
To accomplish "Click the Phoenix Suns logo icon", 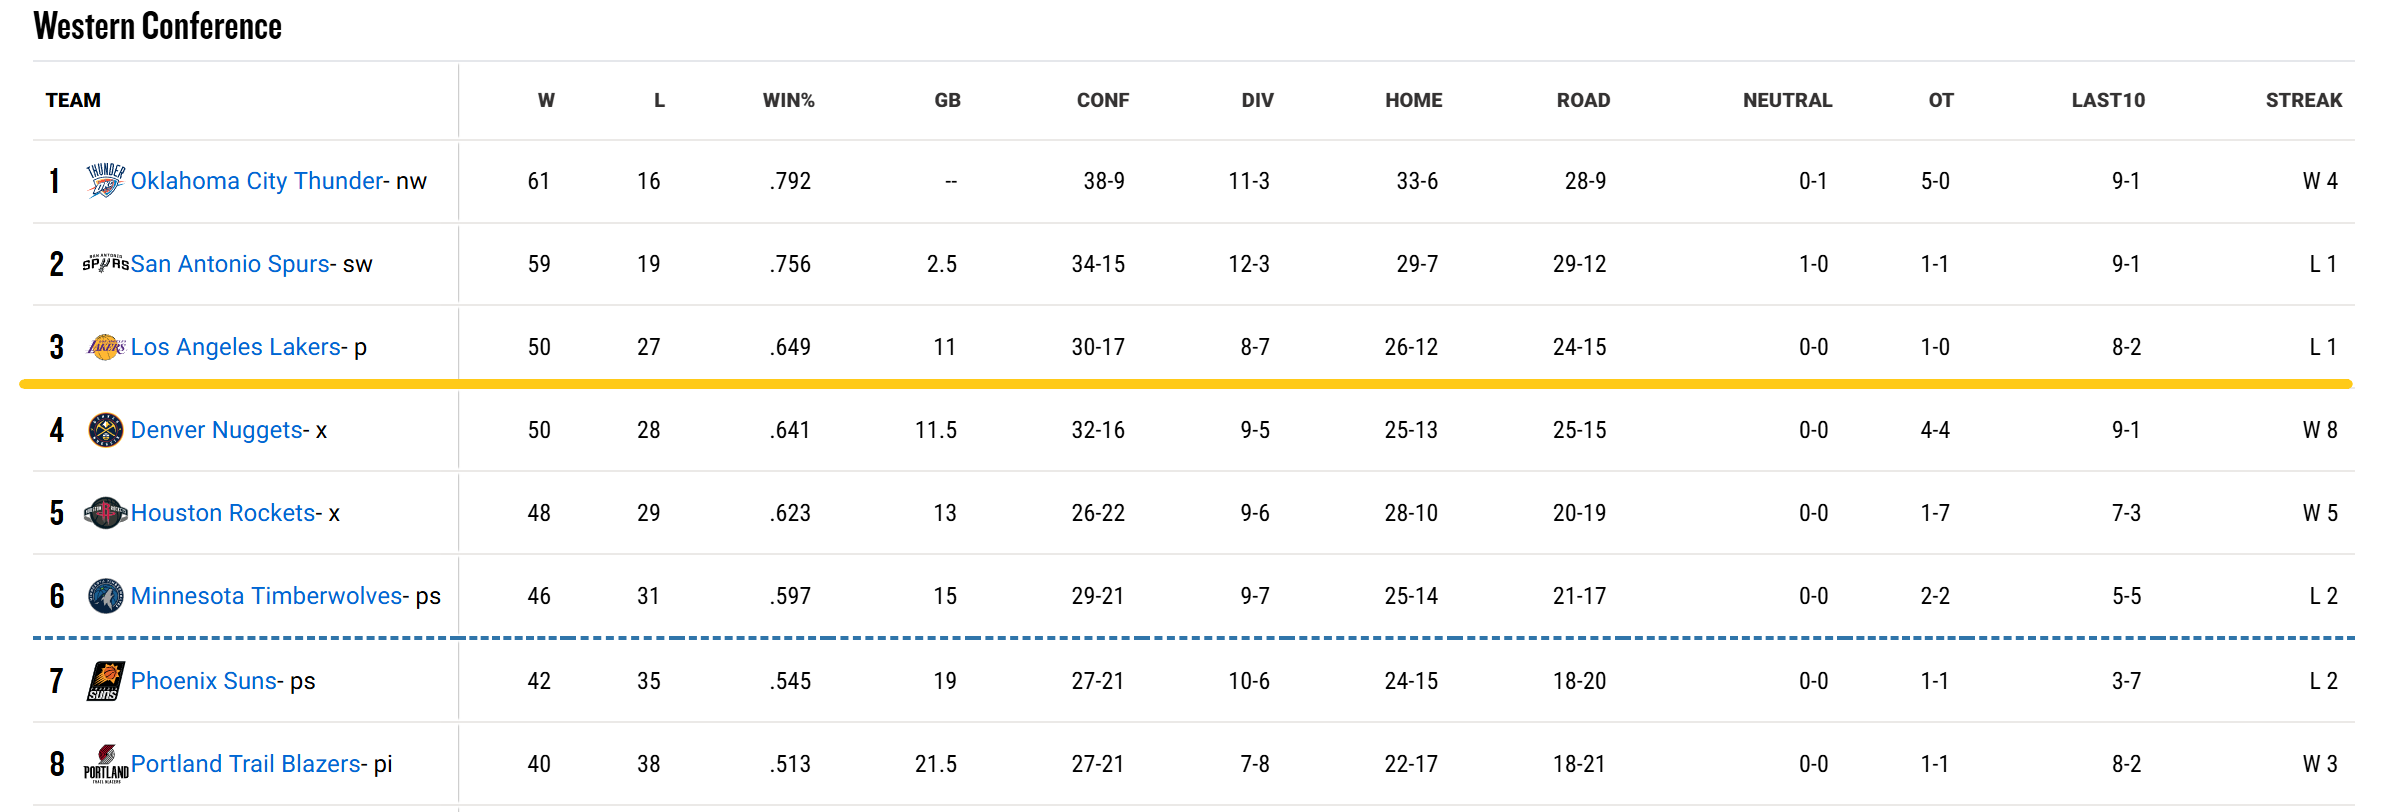I will pyautogui.click(x=105, y=681).
